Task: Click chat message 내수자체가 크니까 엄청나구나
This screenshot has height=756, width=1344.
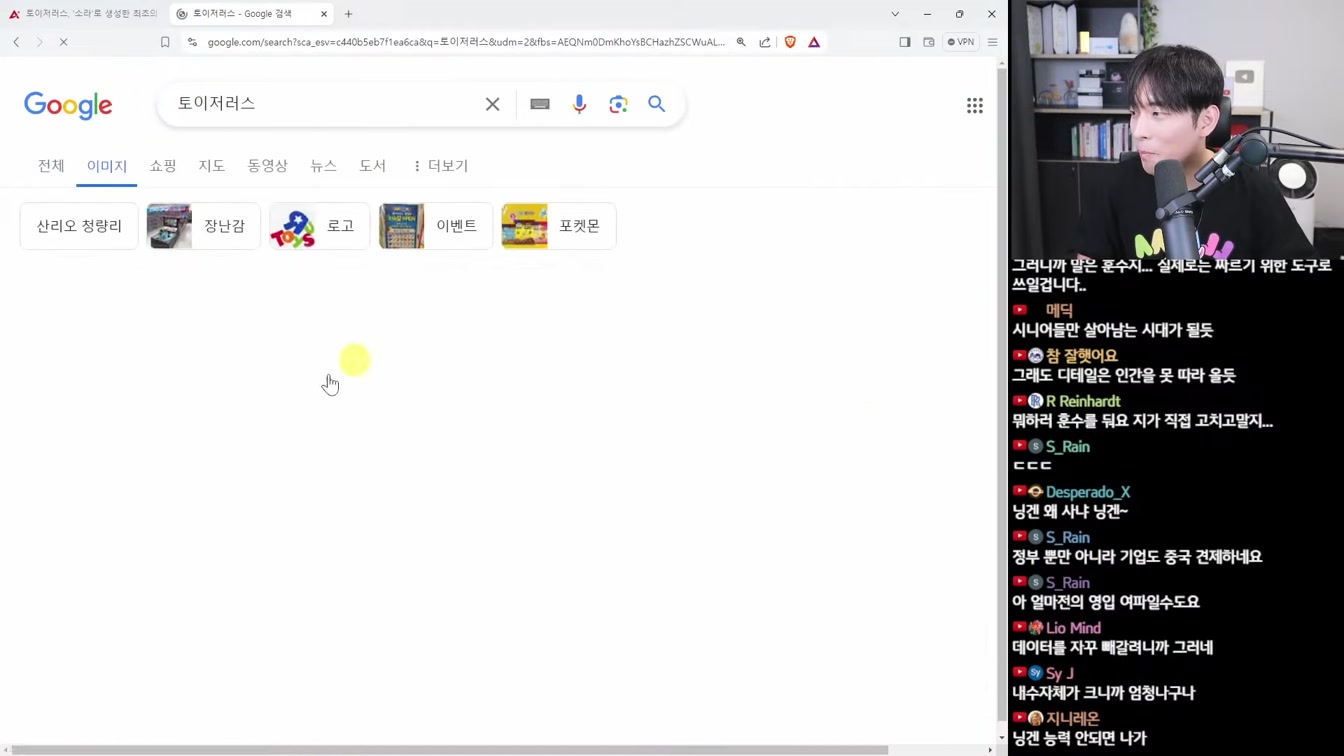Action: pos(1104,692)
